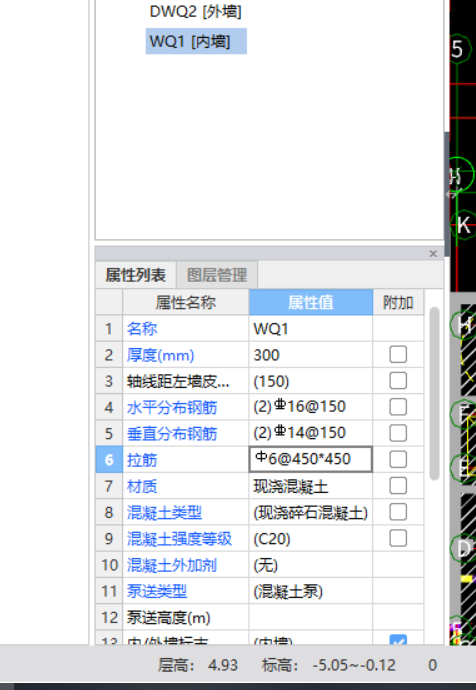Image resolution: width=476 pixels, height=690 pixels.
Task: Click the 材质 property label
Action: point(142,486)
